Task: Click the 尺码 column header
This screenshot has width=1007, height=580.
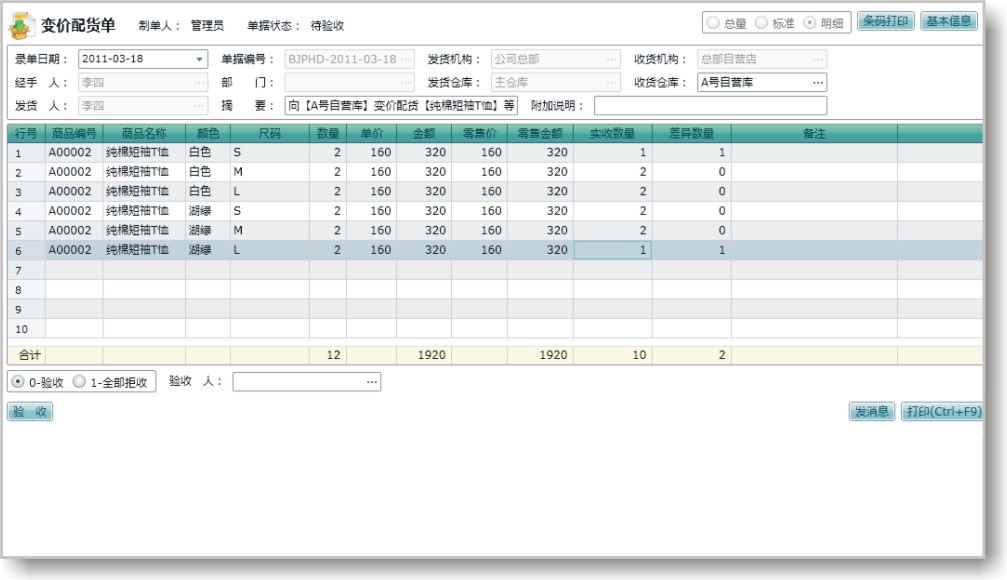Action: point(270,134)
